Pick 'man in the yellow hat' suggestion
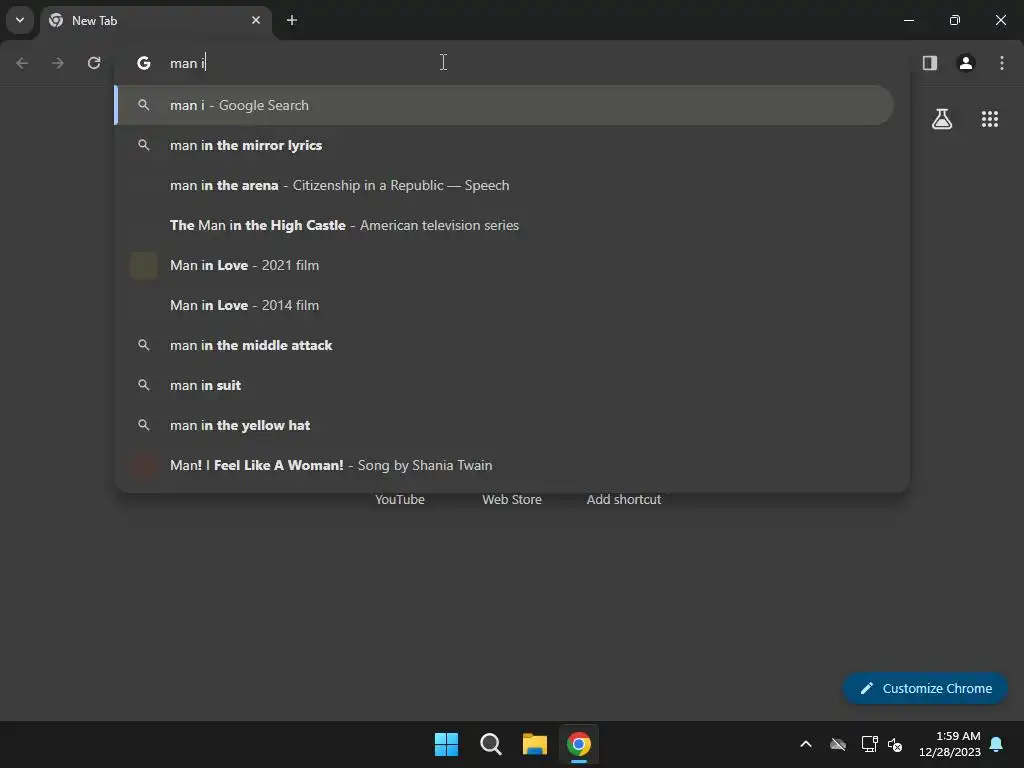The height and width of the screenshot is (768, 1024). tap(504, 425)
